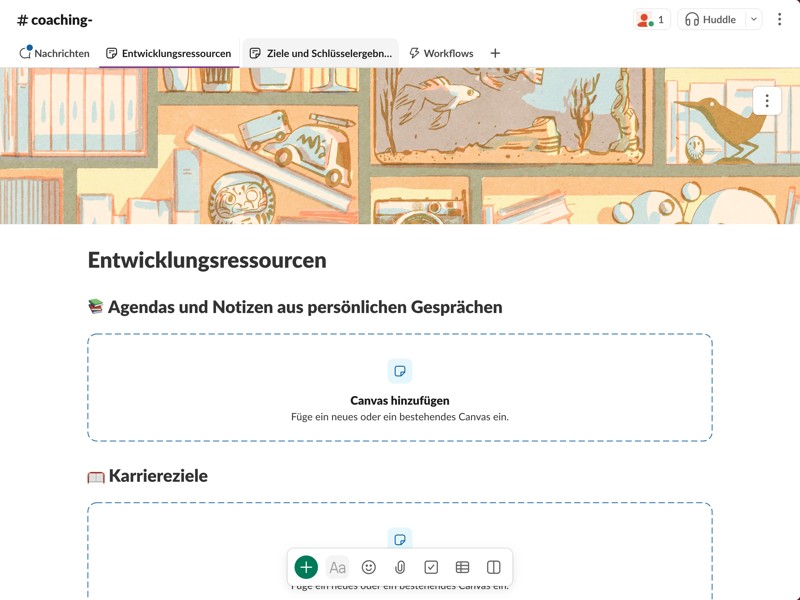The image size is (800, 600).
Task: Switch to the Nachrichten tab
Action: point(54,53)
